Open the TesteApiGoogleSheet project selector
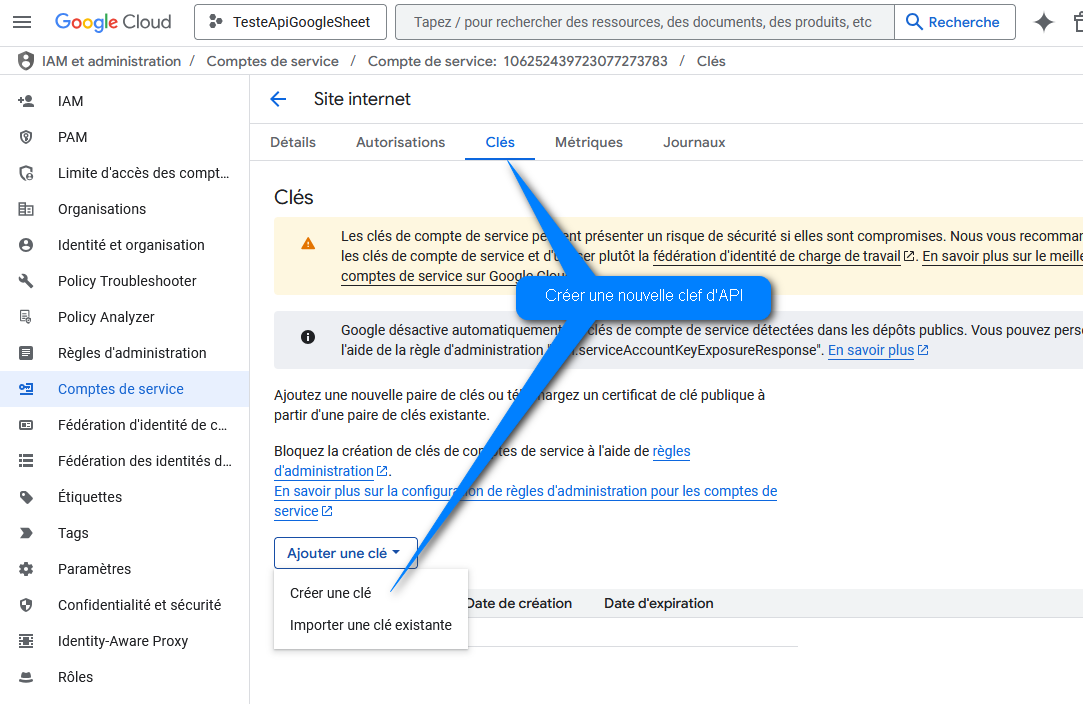Image resolution: width=1083 pixels, height=704 pixels. (290, 22)
